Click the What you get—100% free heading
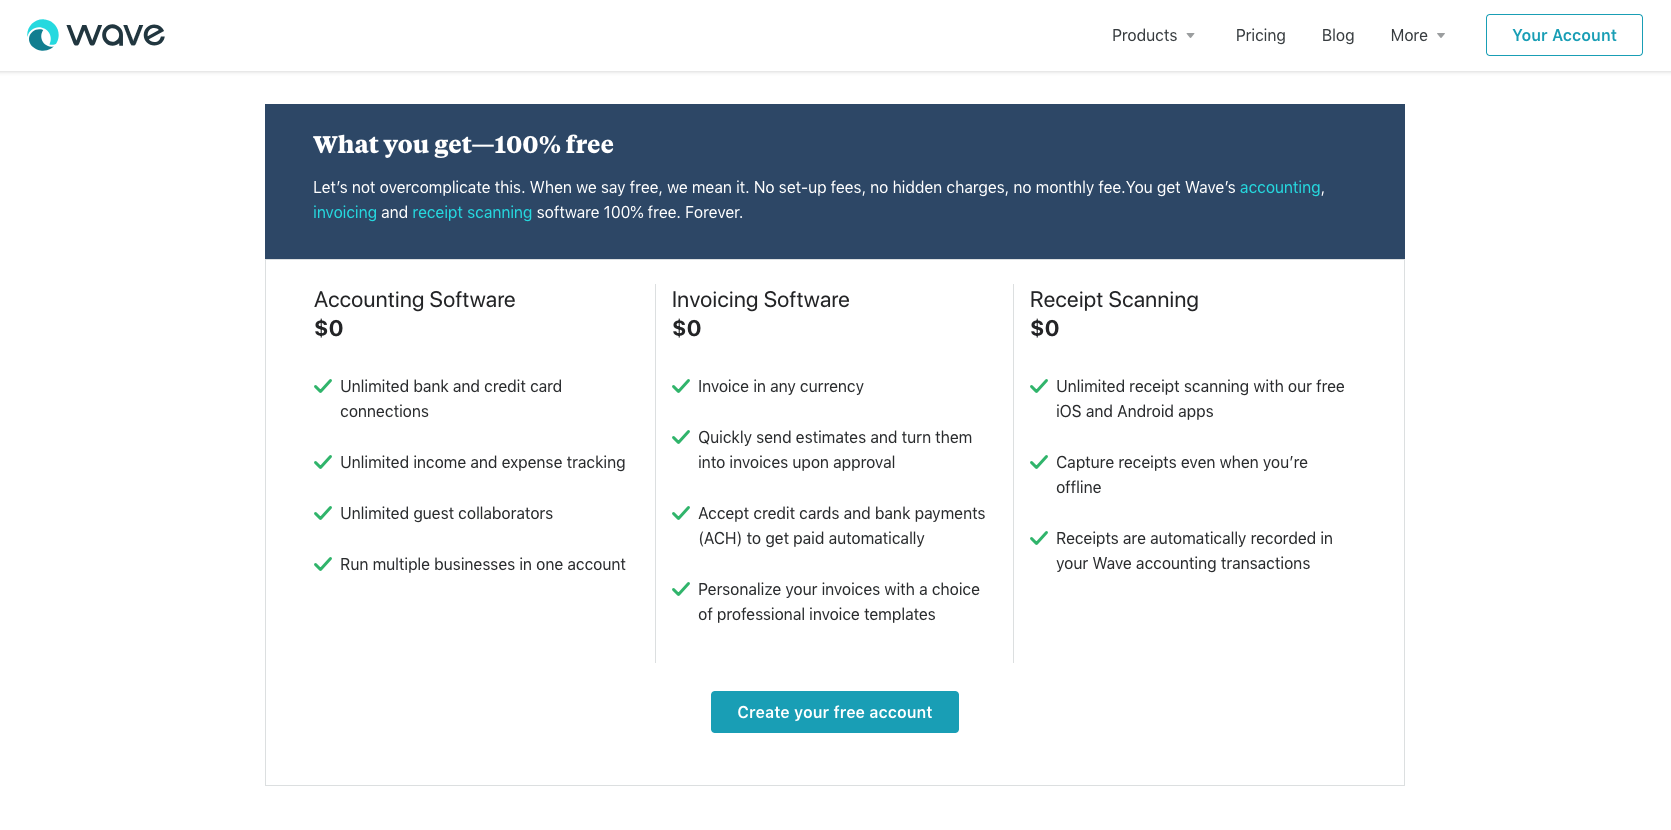 (x=463, y=145)
